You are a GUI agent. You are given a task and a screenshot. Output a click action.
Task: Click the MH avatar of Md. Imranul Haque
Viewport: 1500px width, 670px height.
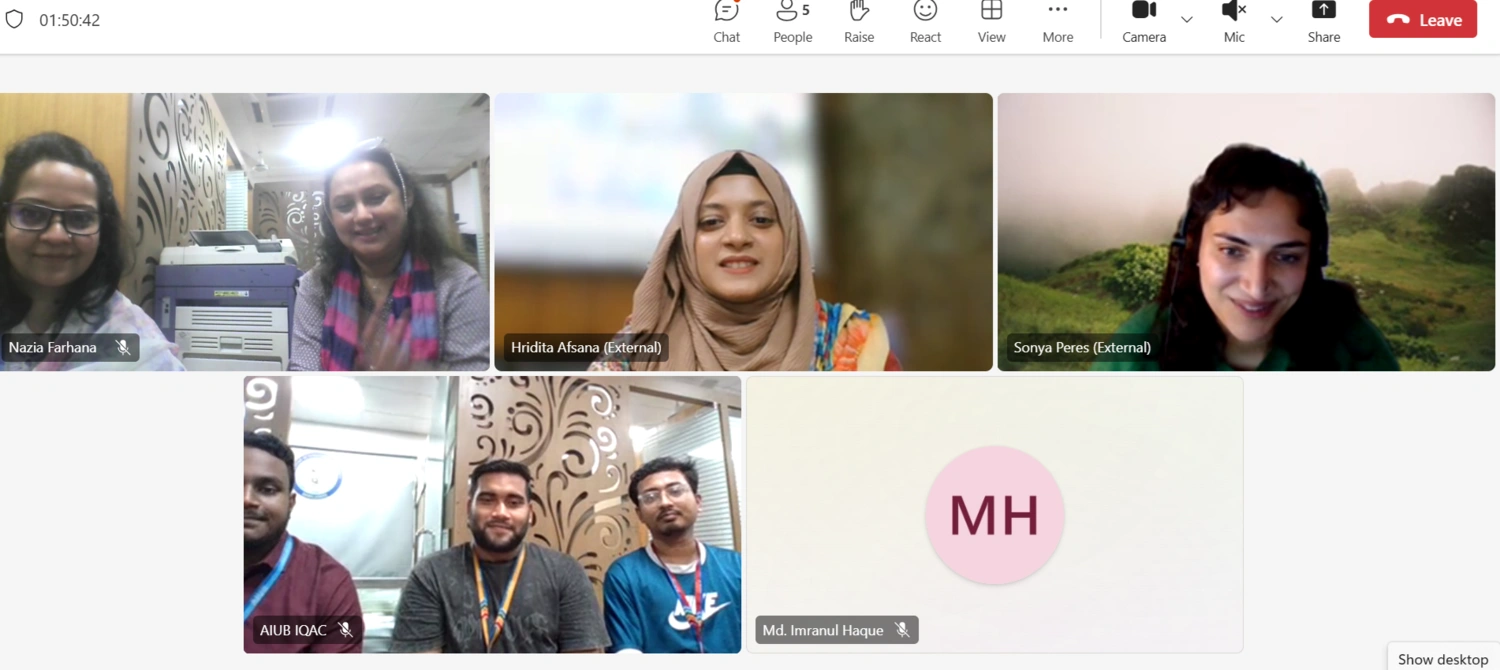tap(994, 515)
